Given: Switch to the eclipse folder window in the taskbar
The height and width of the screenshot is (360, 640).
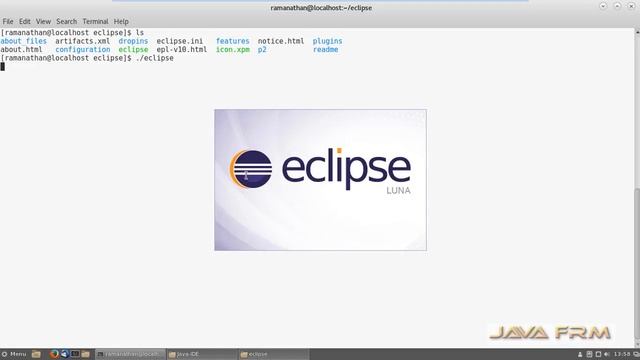Looking at the screenshot, I should [273, 354].
